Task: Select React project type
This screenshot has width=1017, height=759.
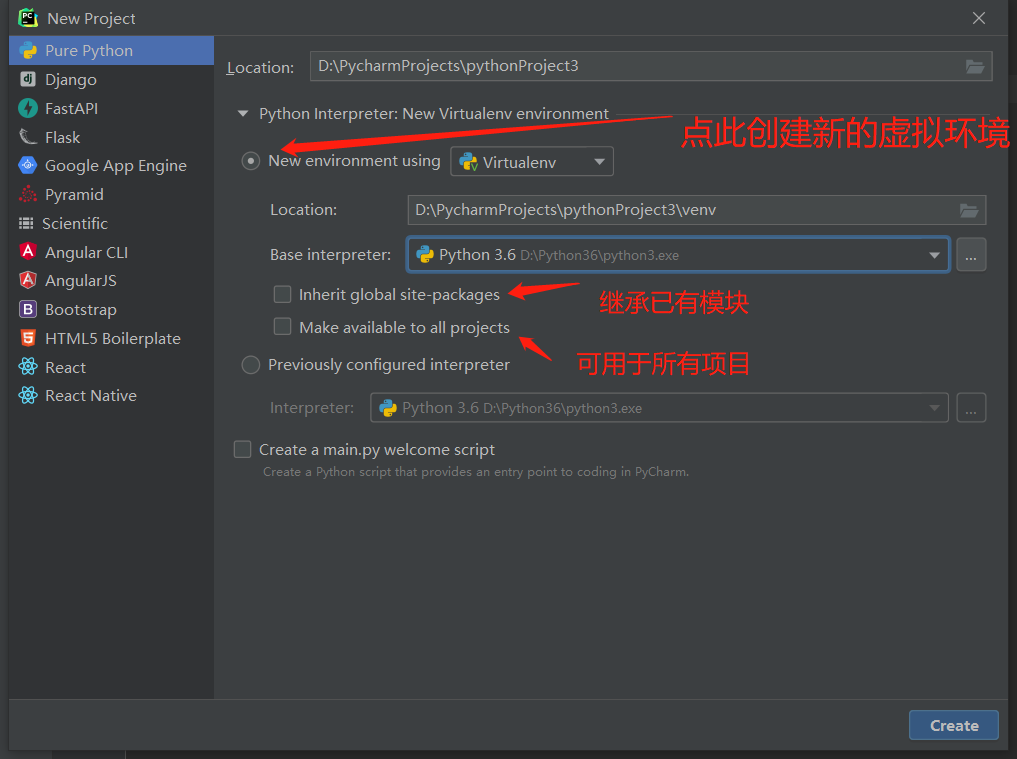Action: point(112,367)
